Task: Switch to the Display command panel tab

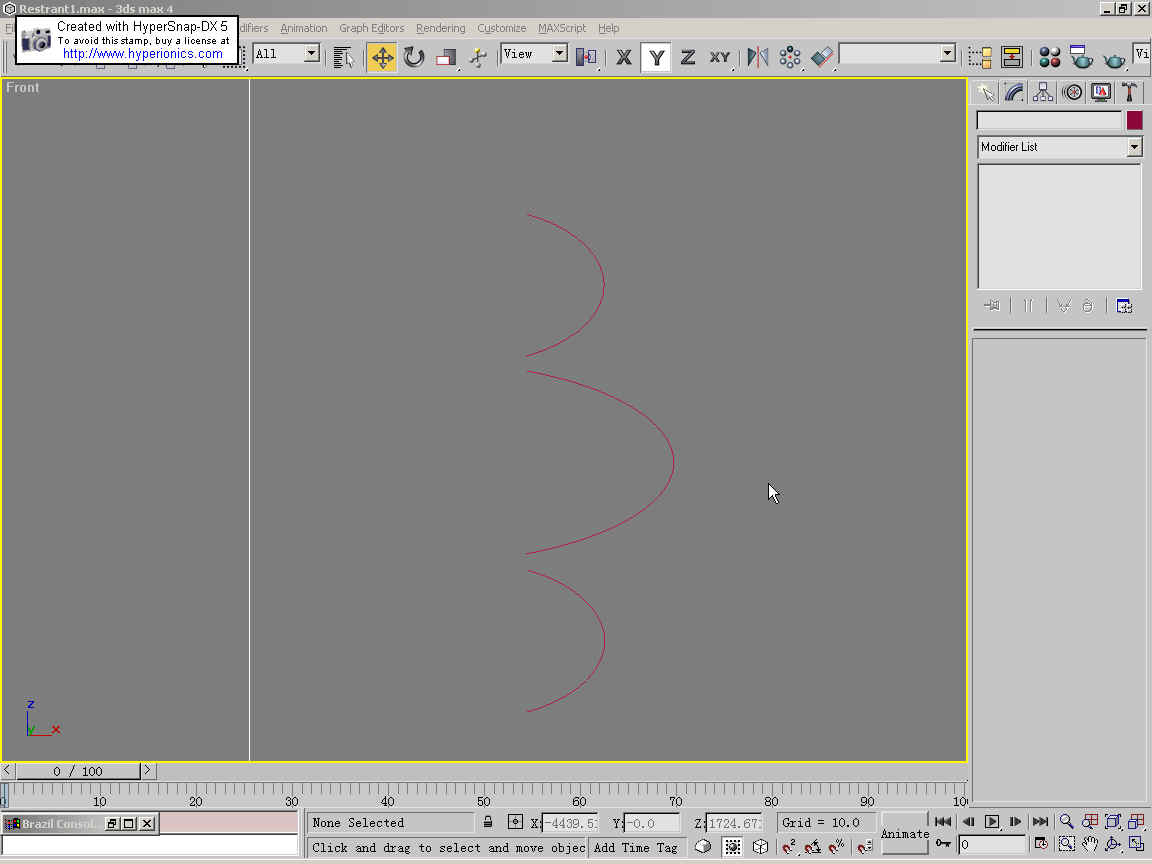Action: 1101,93
